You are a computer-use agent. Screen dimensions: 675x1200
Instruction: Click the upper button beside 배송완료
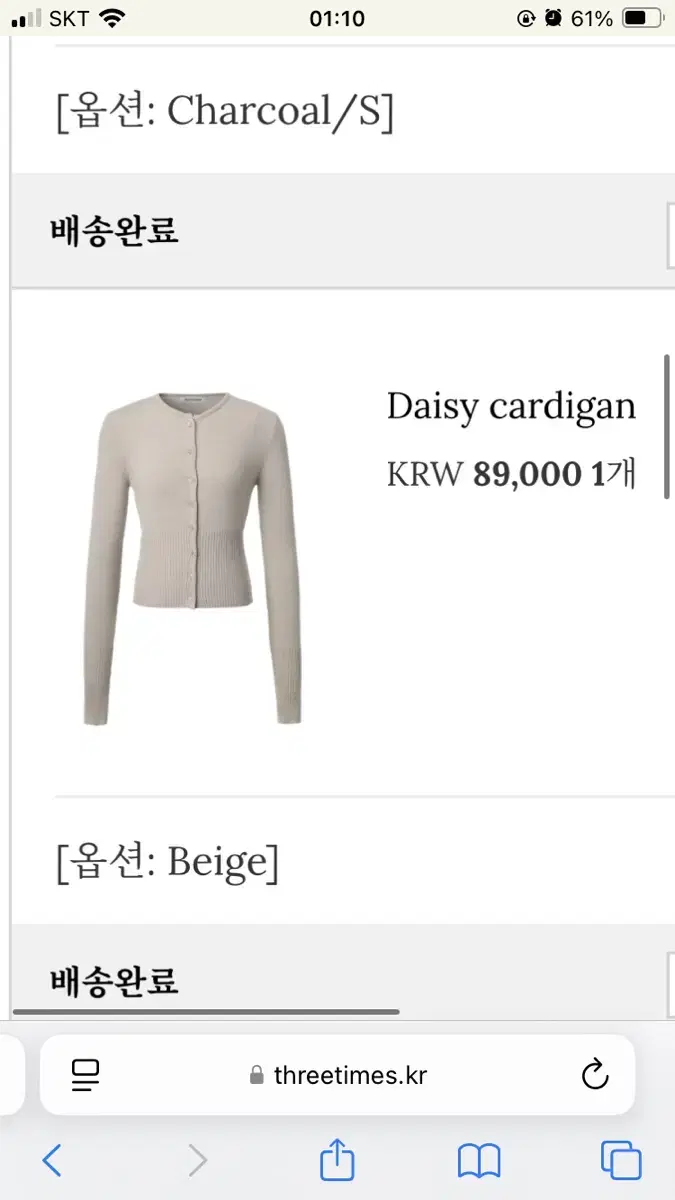click(671, 236)
